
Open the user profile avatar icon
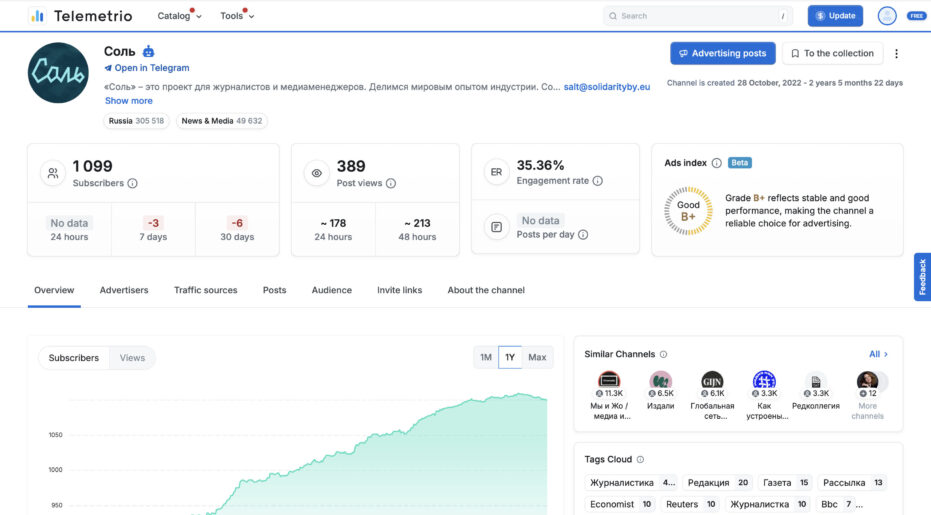pos(887,16)
